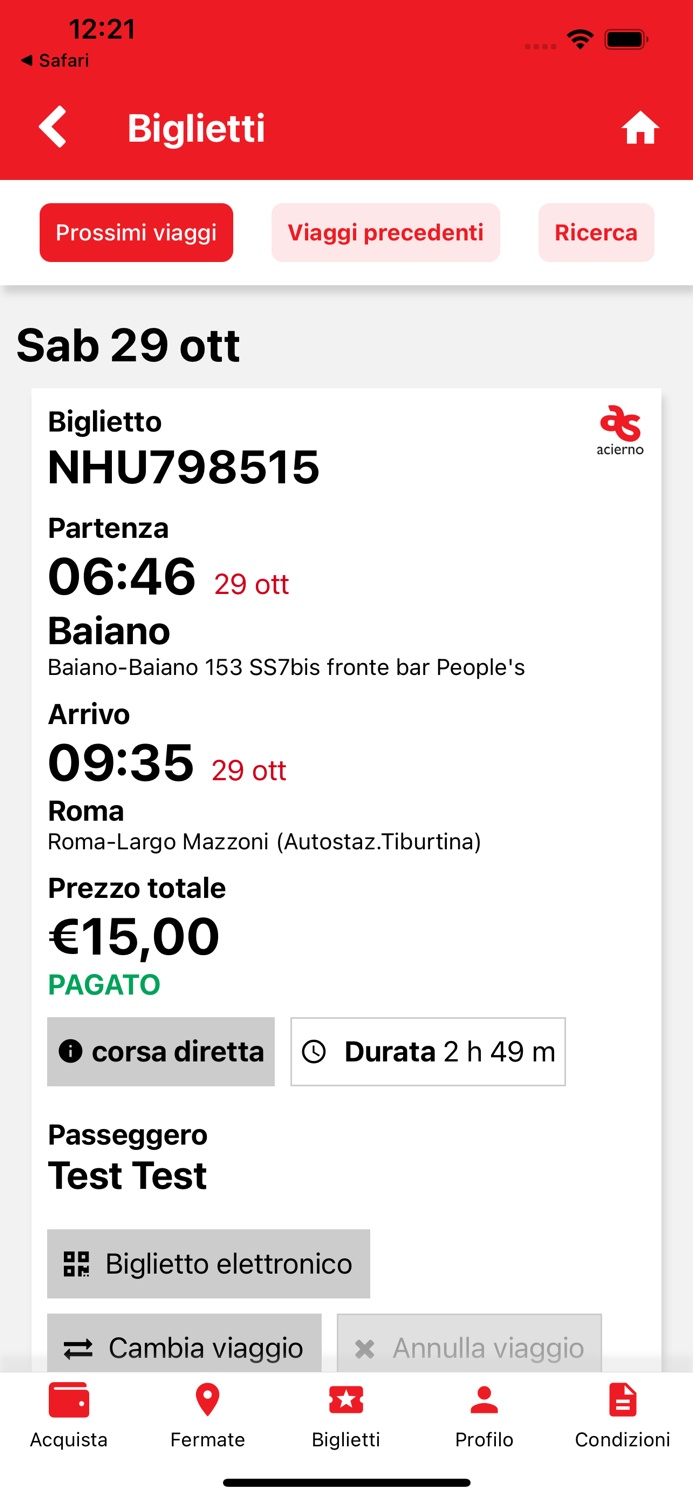
Task: Tap the clock icon beside Durata
Action: [314, 1051]
